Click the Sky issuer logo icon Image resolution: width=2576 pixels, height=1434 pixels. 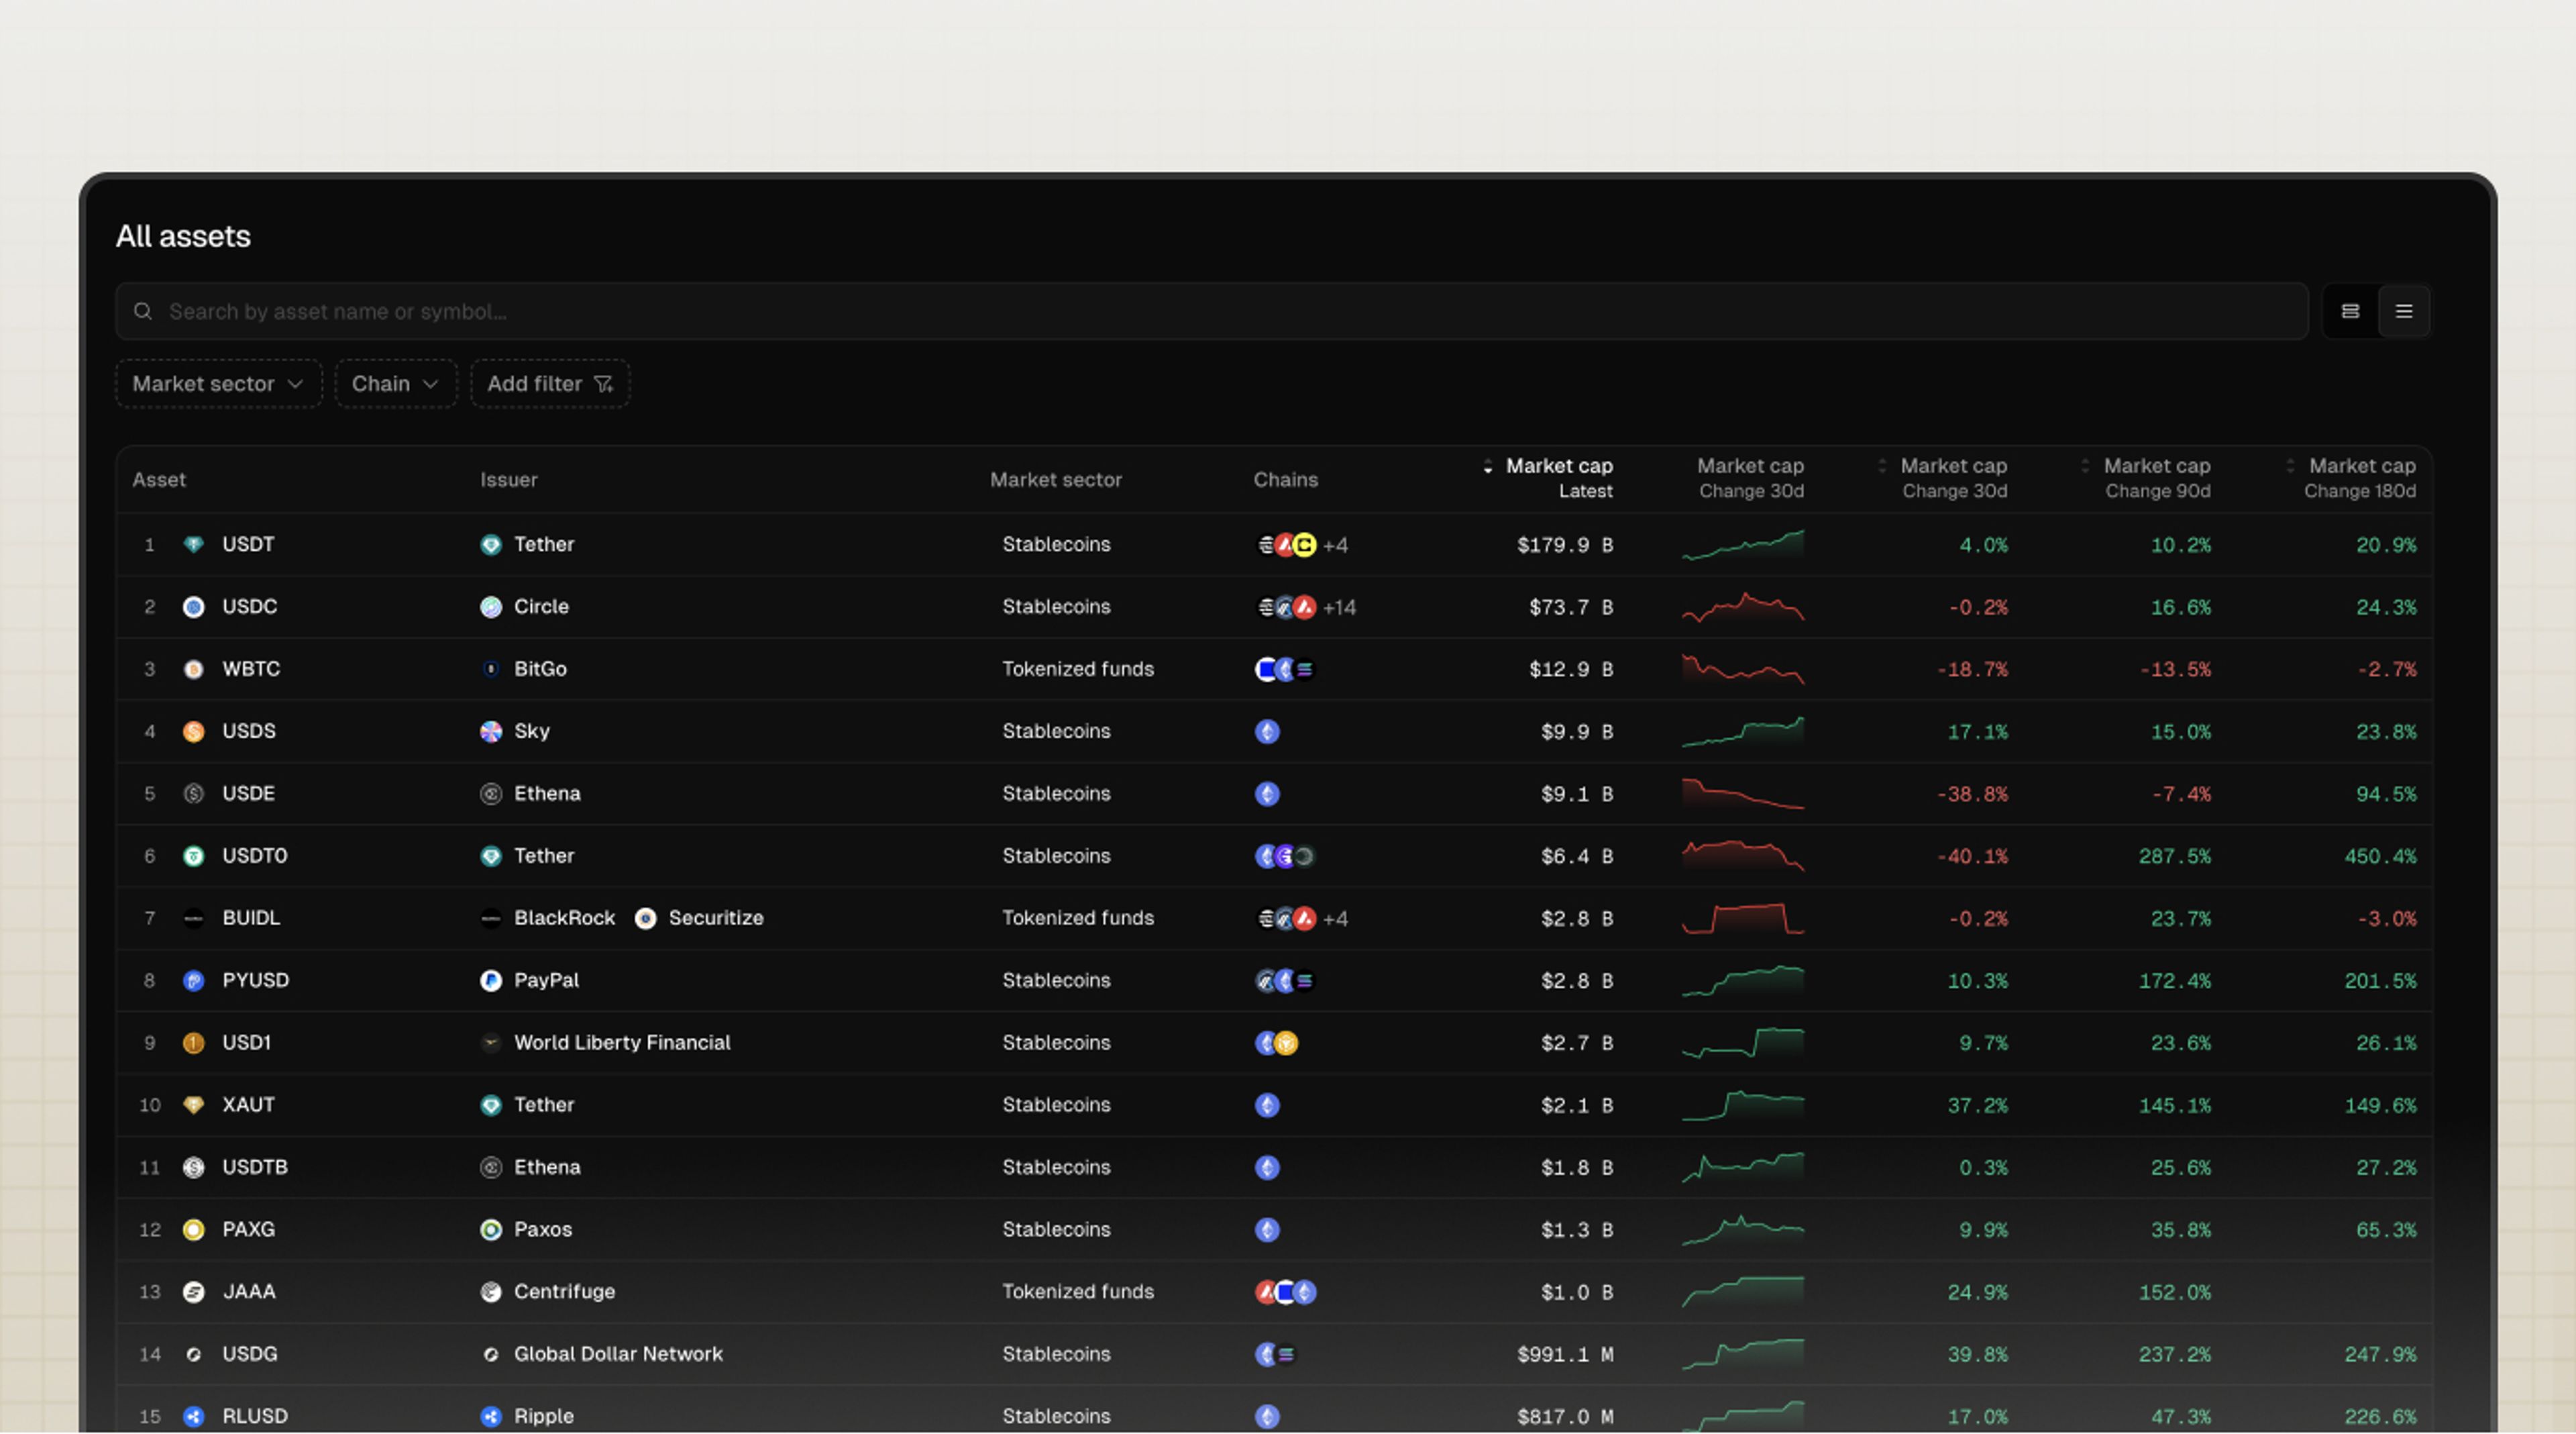490,731
